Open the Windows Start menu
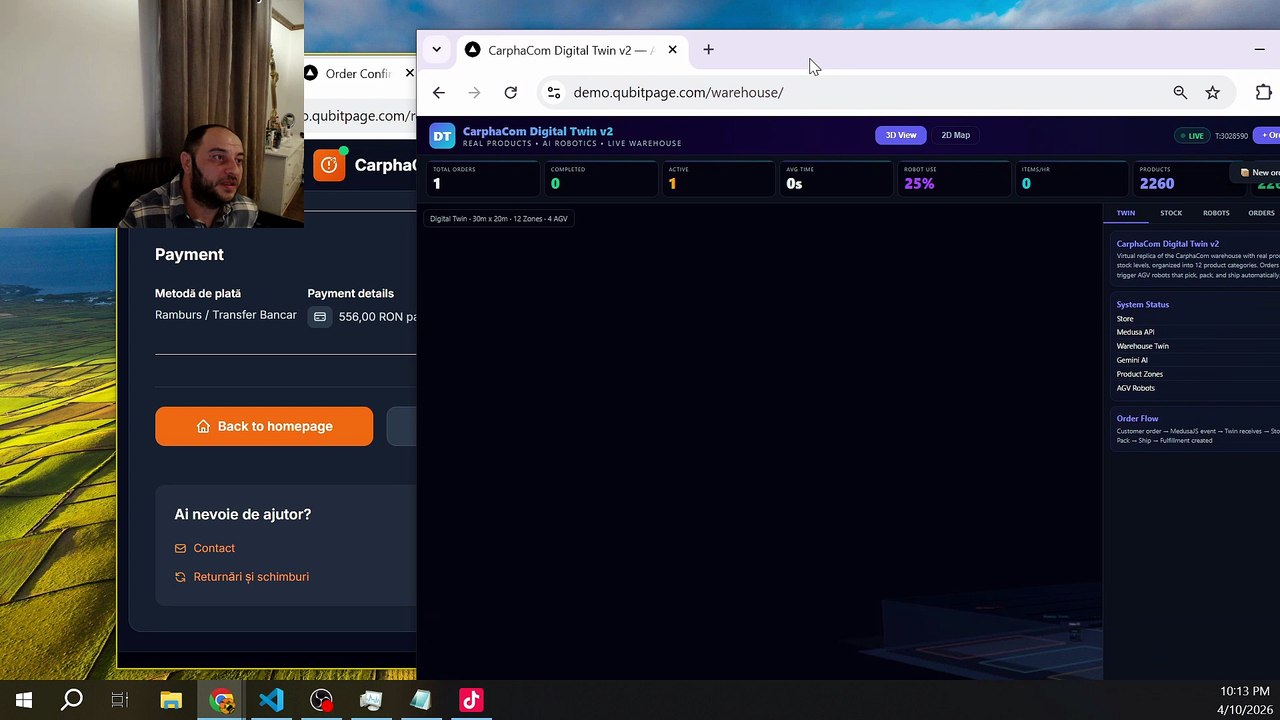Screen dimensions: 1280x720 pyautogui.click(x=24, y=700)
